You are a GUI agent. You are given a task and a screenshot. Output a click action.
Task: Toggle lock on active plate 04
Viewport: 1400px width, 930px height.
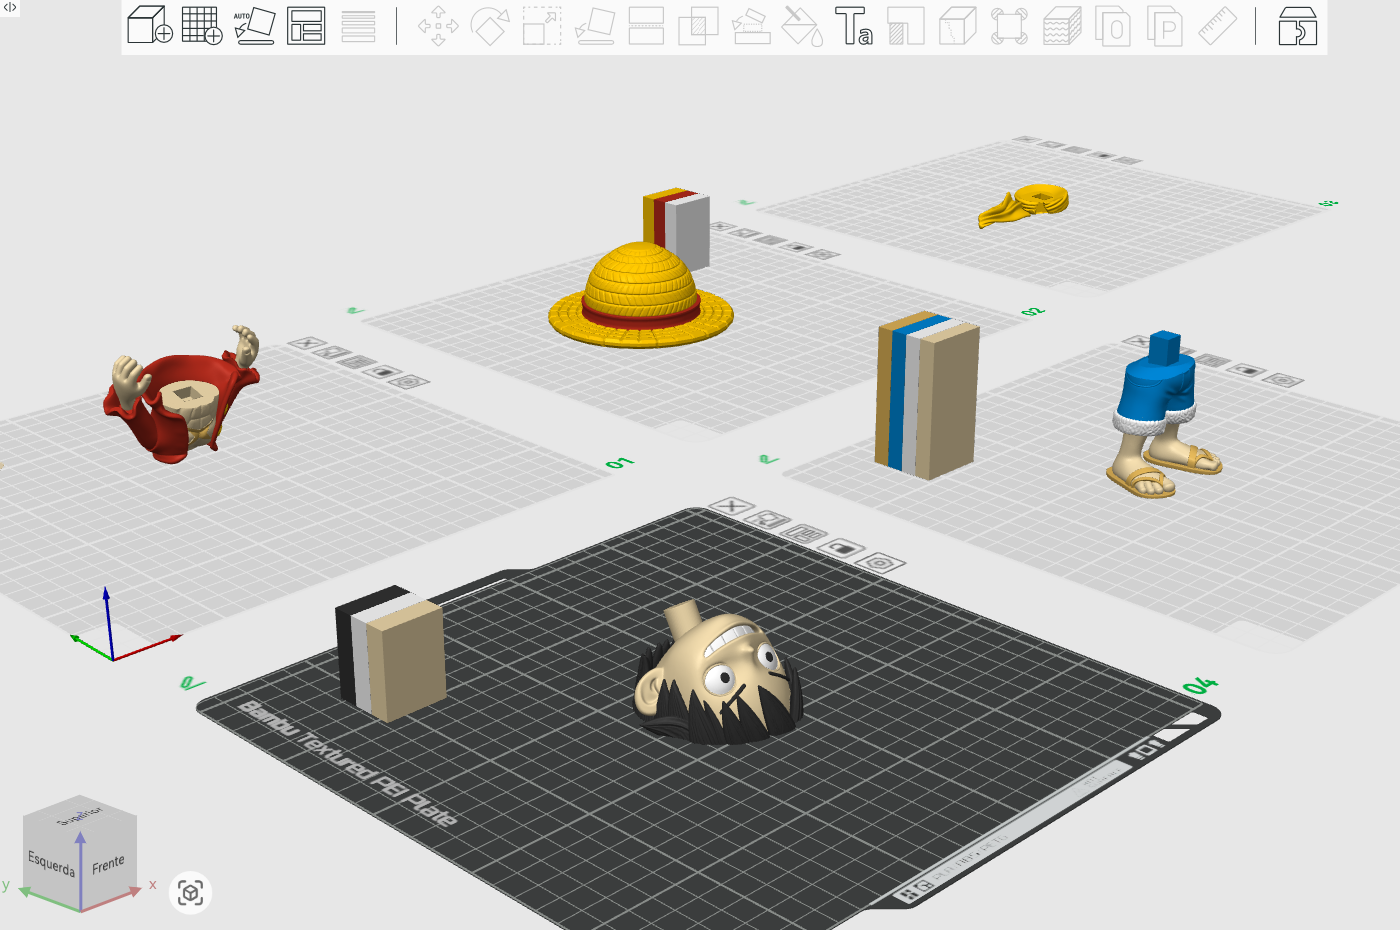(841, 547)
